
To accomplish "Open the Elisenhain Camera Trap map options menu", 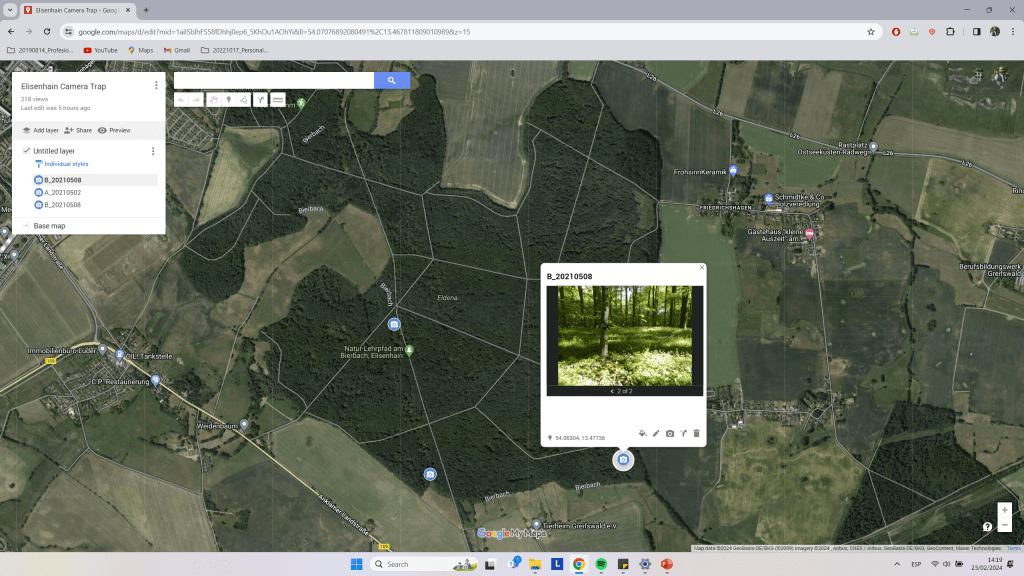I will pos(156,86).
